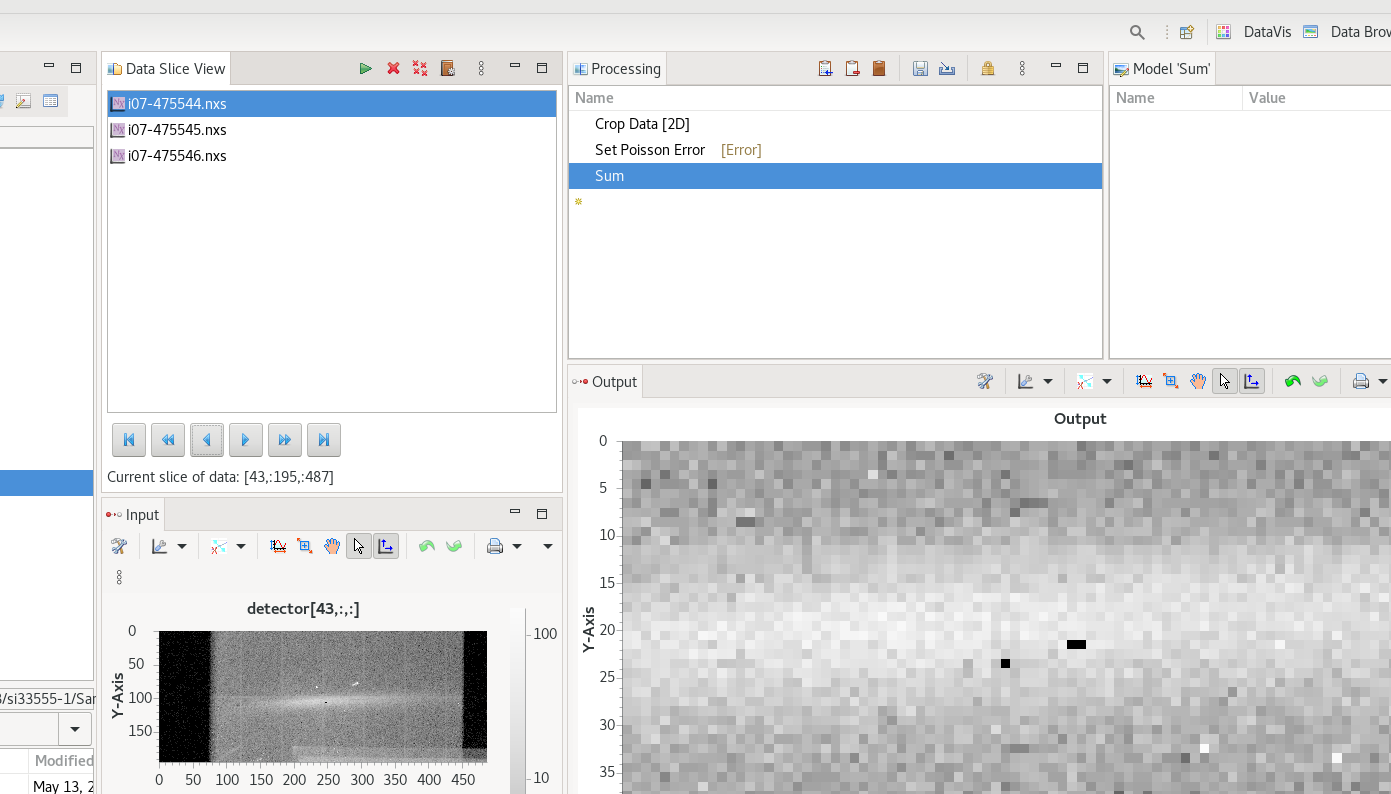Select the Input plot tab

(x=133, y=515)
